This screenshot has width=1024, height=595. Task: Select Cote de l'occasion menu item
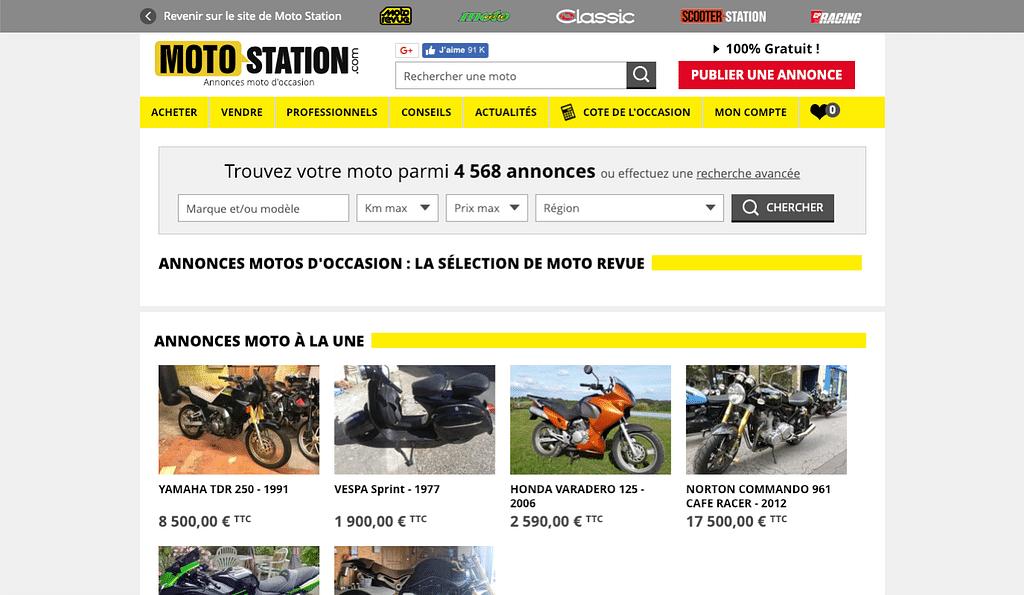pos(626,112)
